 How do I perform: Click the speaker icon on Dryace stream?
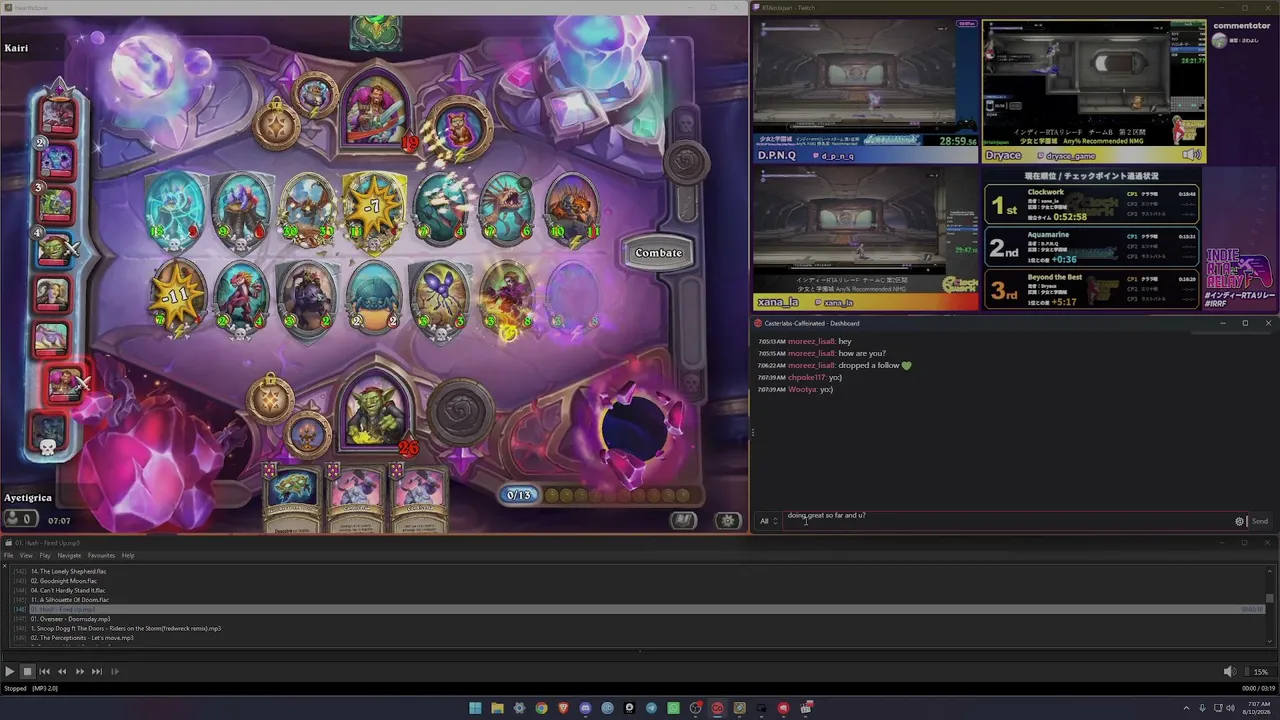(x=1192, y=155)
